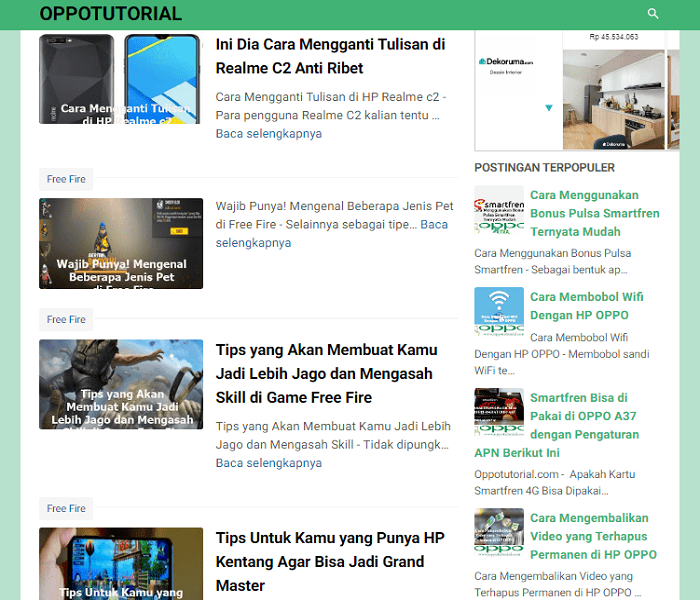Open 'Tips yang Akan Membuat Kamu' headline

click(x=326, y=374)
